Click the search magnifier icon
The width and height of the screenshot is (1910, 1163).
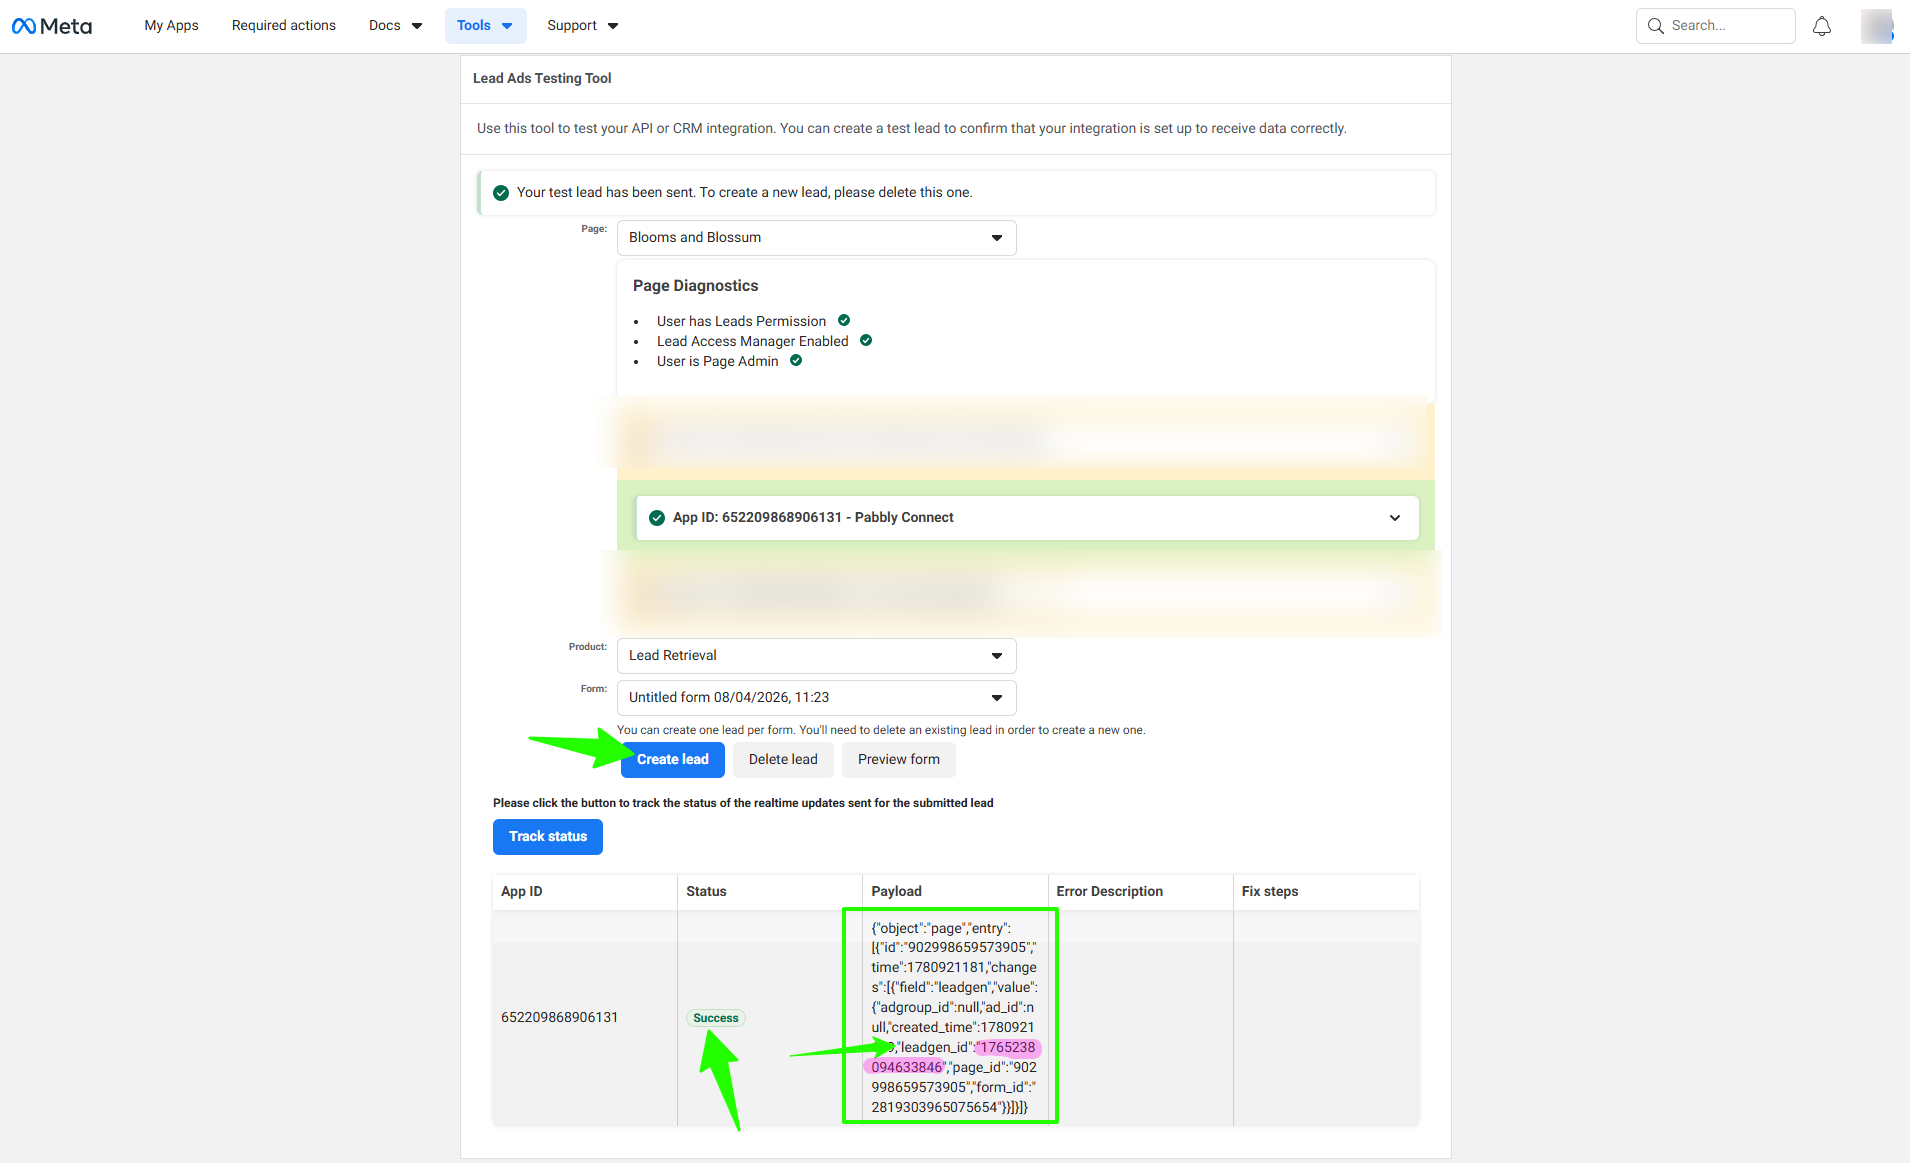(1656, 26)
